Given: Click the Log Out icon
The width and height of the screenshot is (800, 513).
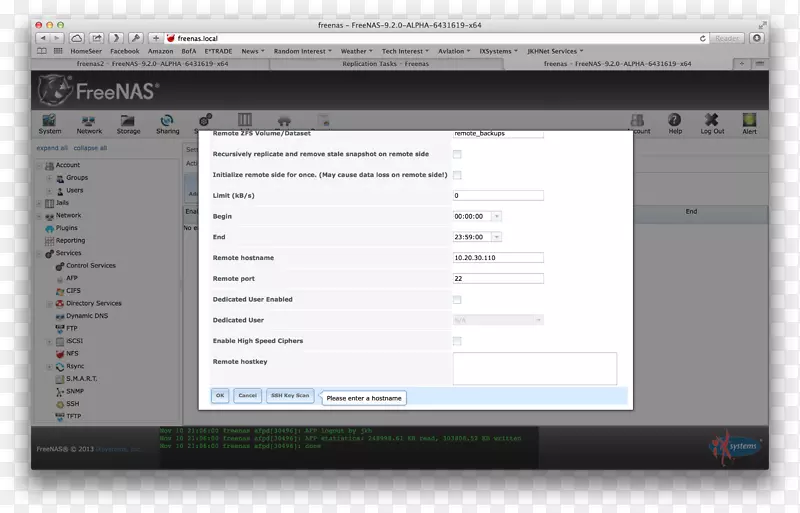Looking at the screenshot, I should [712, 123].
